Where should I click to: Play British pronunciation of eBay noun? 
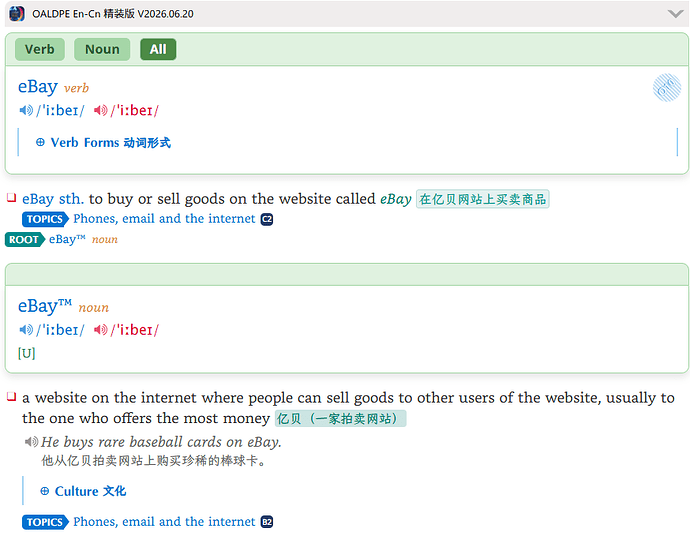(26, 330)
